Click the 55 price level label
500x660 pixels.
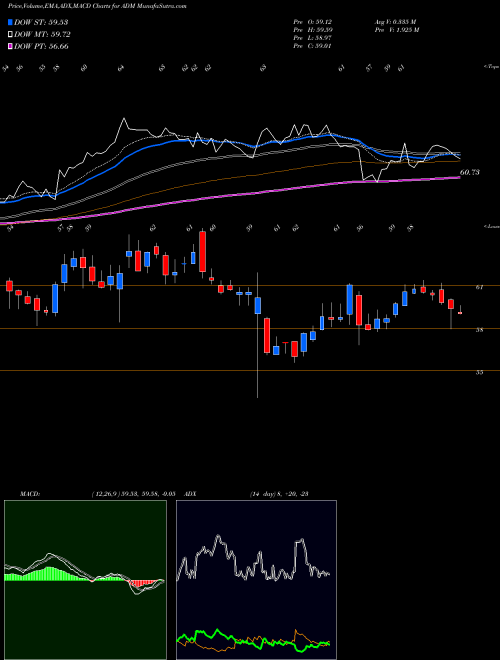point(479,372)
